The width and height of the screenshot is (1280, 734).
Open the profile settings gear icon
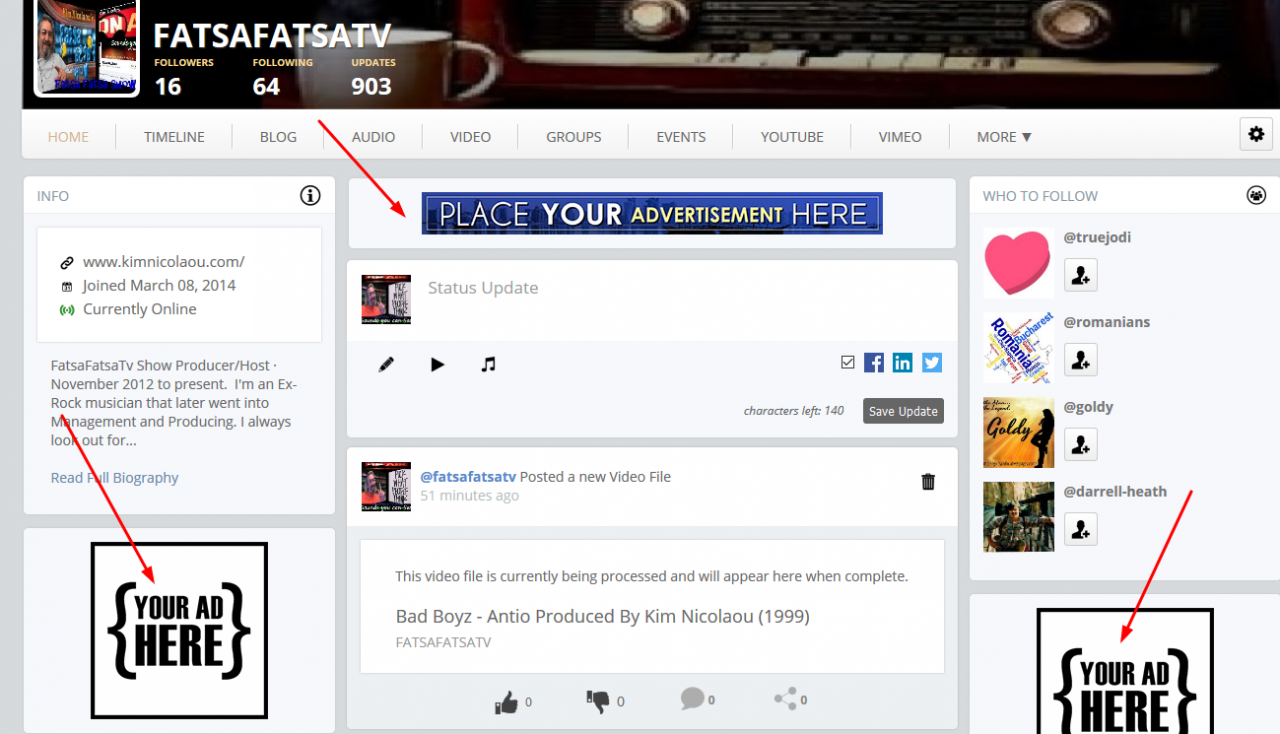(x=1256, y=134)
